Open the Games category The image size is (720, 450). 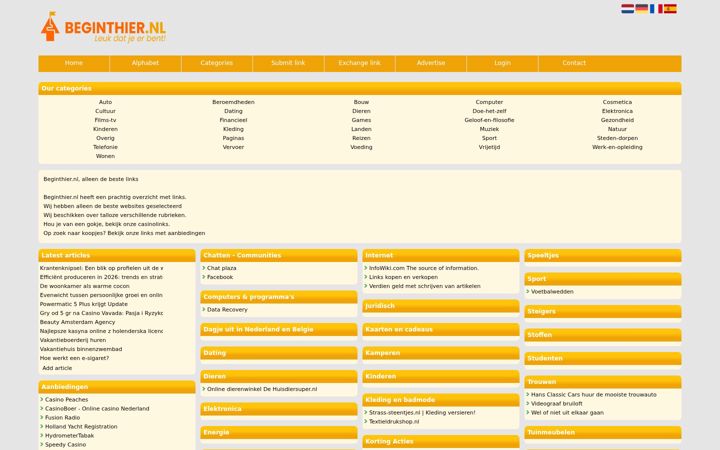tap(361, 120)
